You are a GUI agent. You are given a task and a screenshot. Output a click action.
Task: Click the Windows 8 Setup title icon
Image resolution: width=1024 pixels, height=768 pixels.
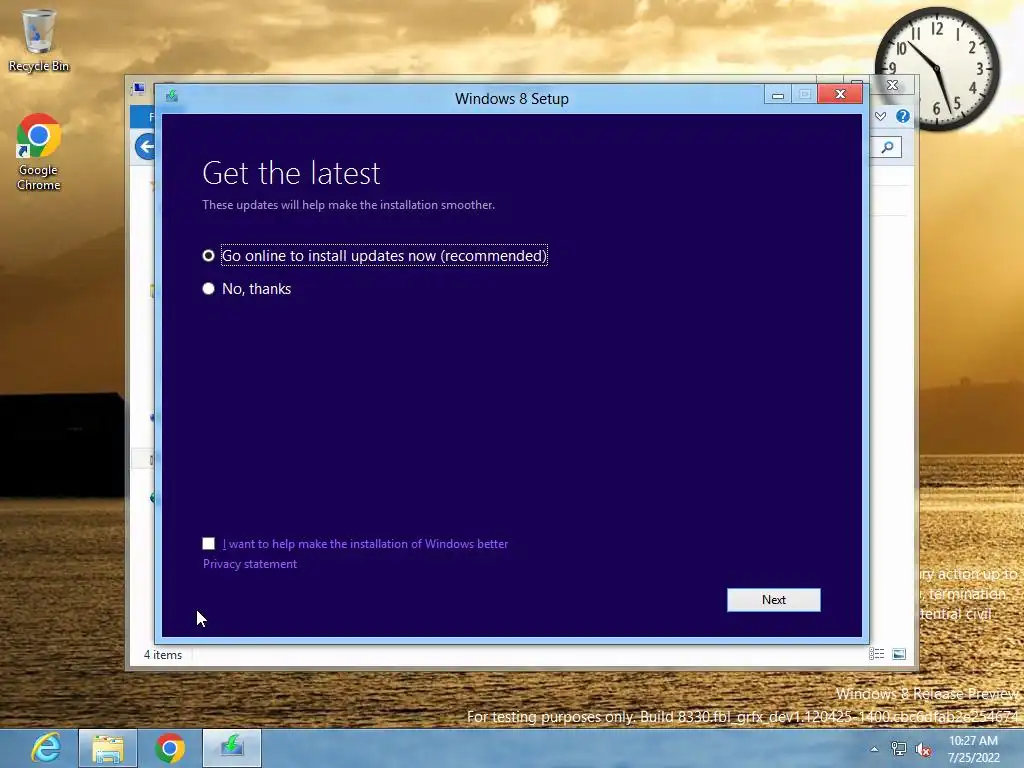[172, 96]
